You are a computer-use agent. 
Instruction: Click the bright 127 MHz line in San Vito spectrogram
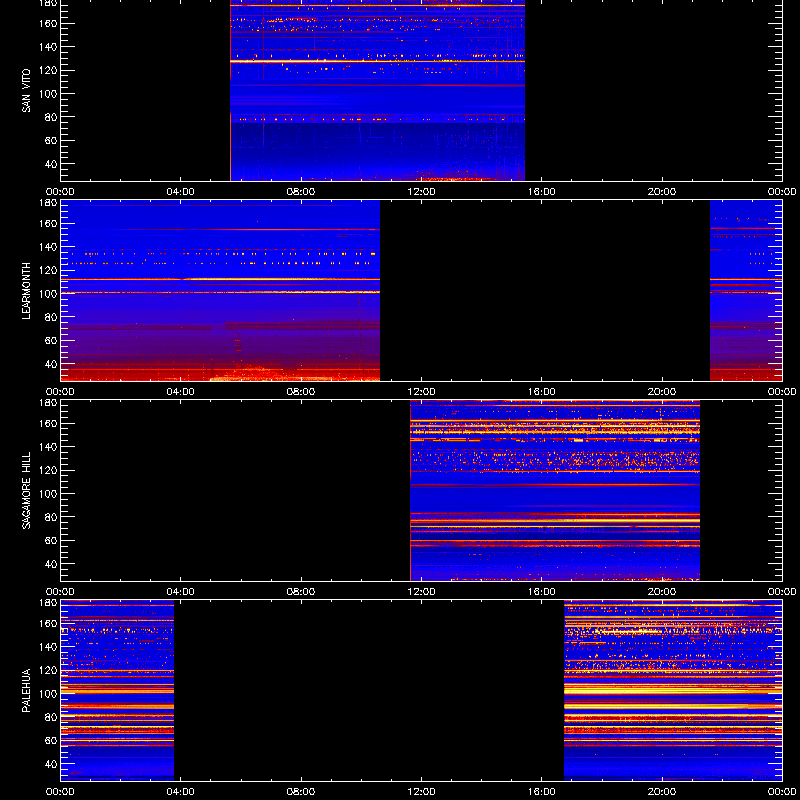(x=378, y=61)
